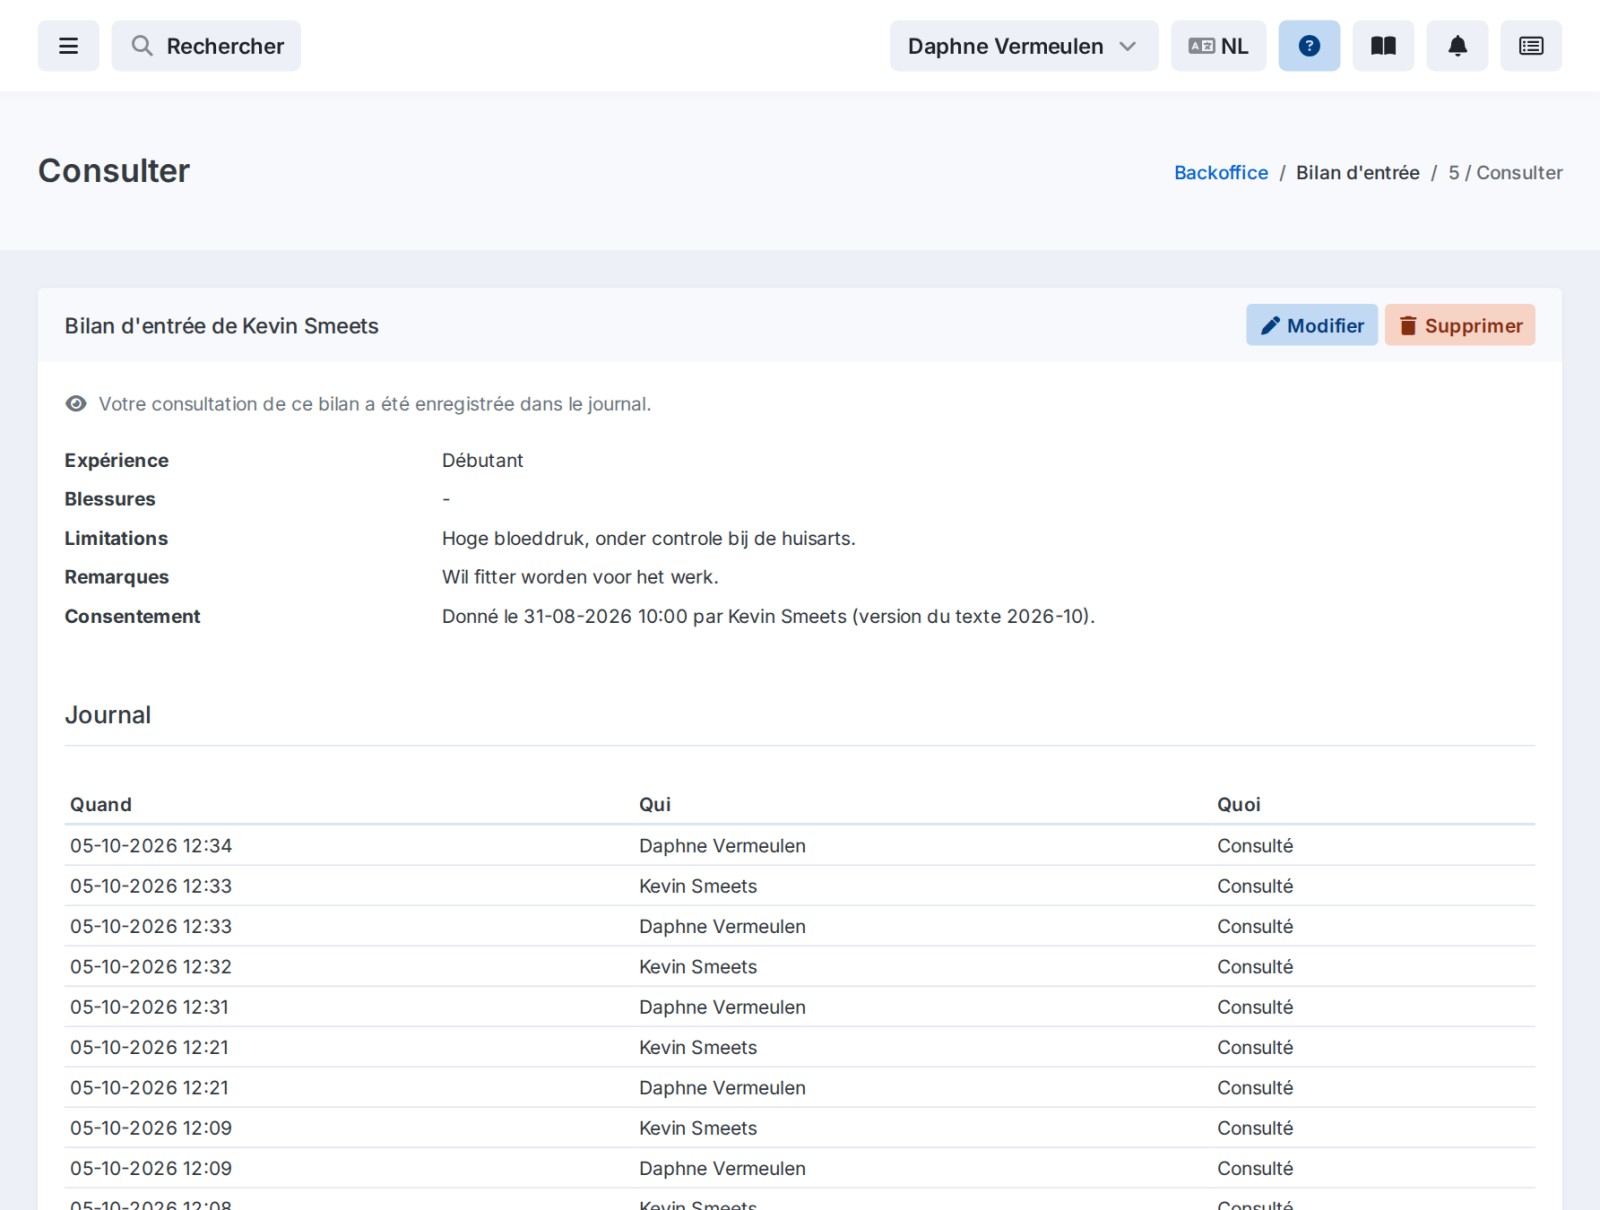
Task: Click Kevin Smeets in the 12:32 row
Action: [x=698, y=967]
